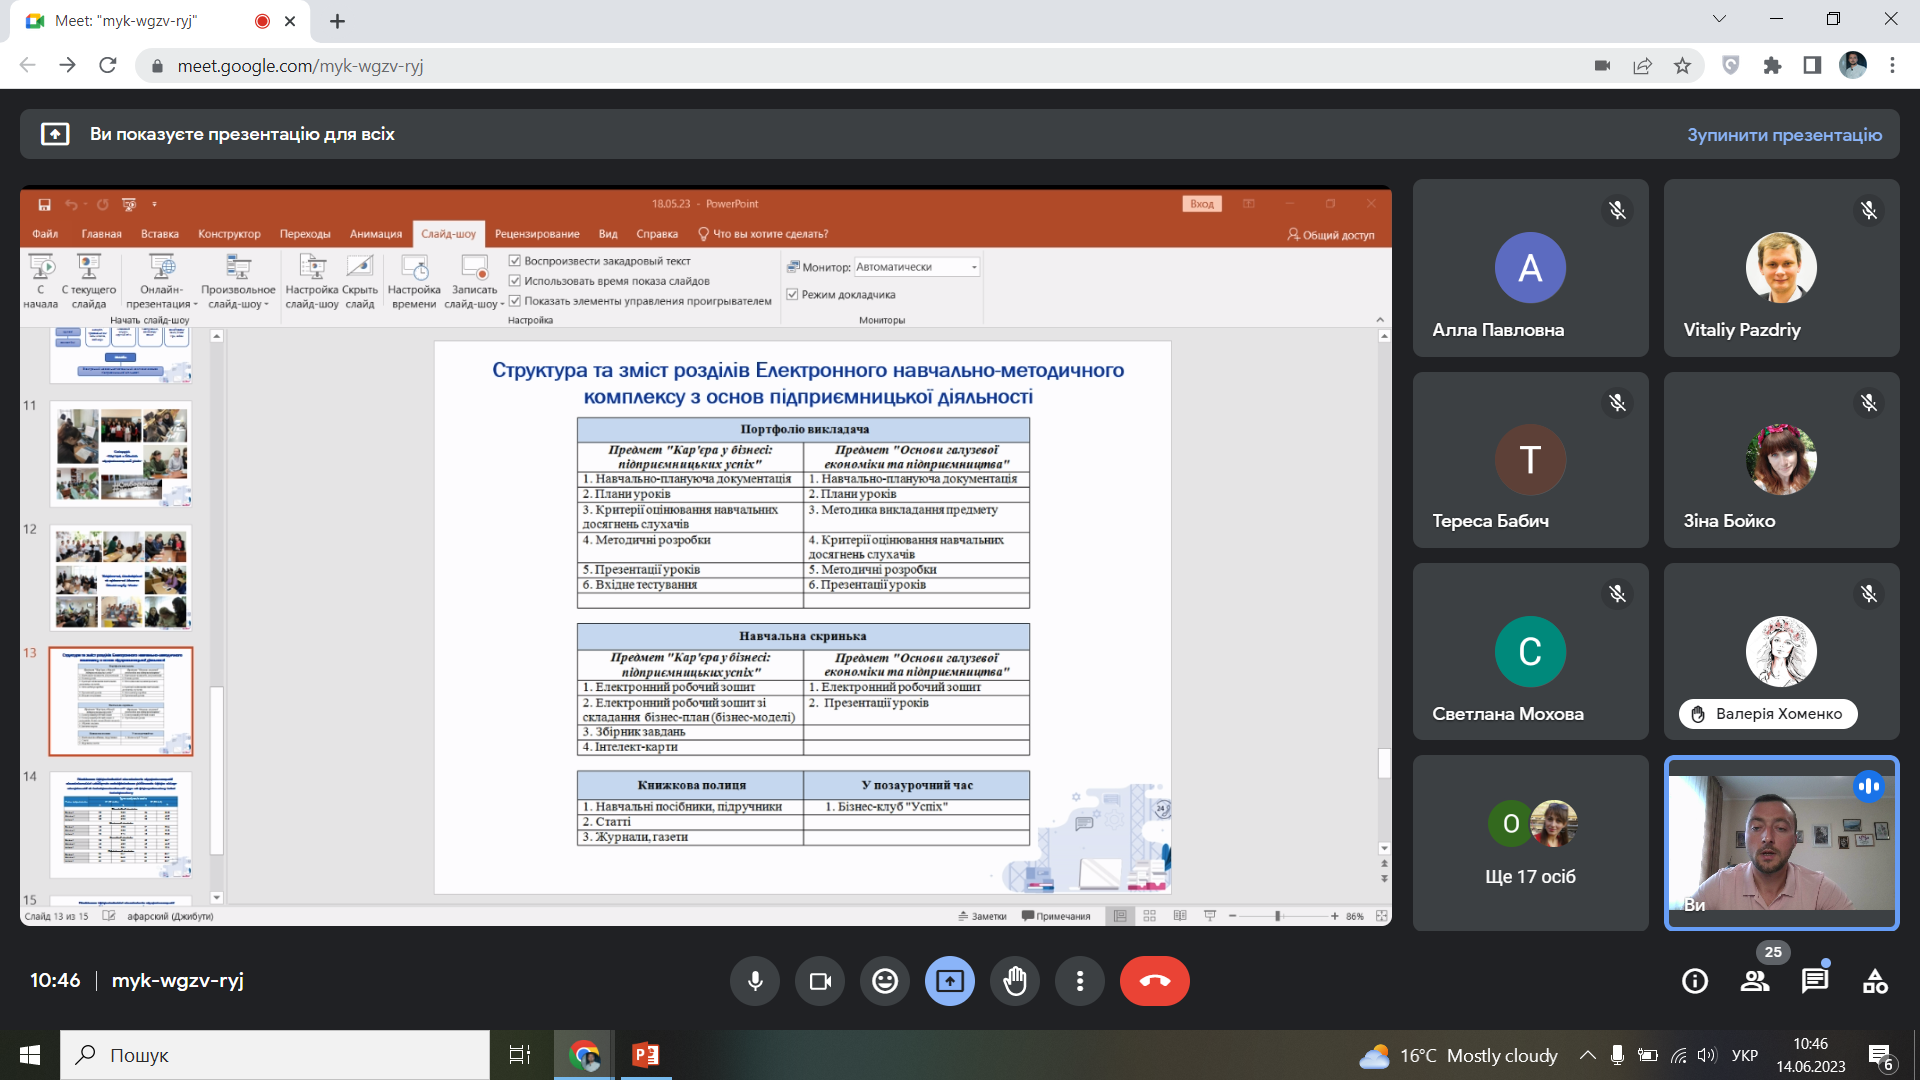Switch to 'Анимация' ribbon tab
The image size is (1920, 1080).
(x=376, y=234)
